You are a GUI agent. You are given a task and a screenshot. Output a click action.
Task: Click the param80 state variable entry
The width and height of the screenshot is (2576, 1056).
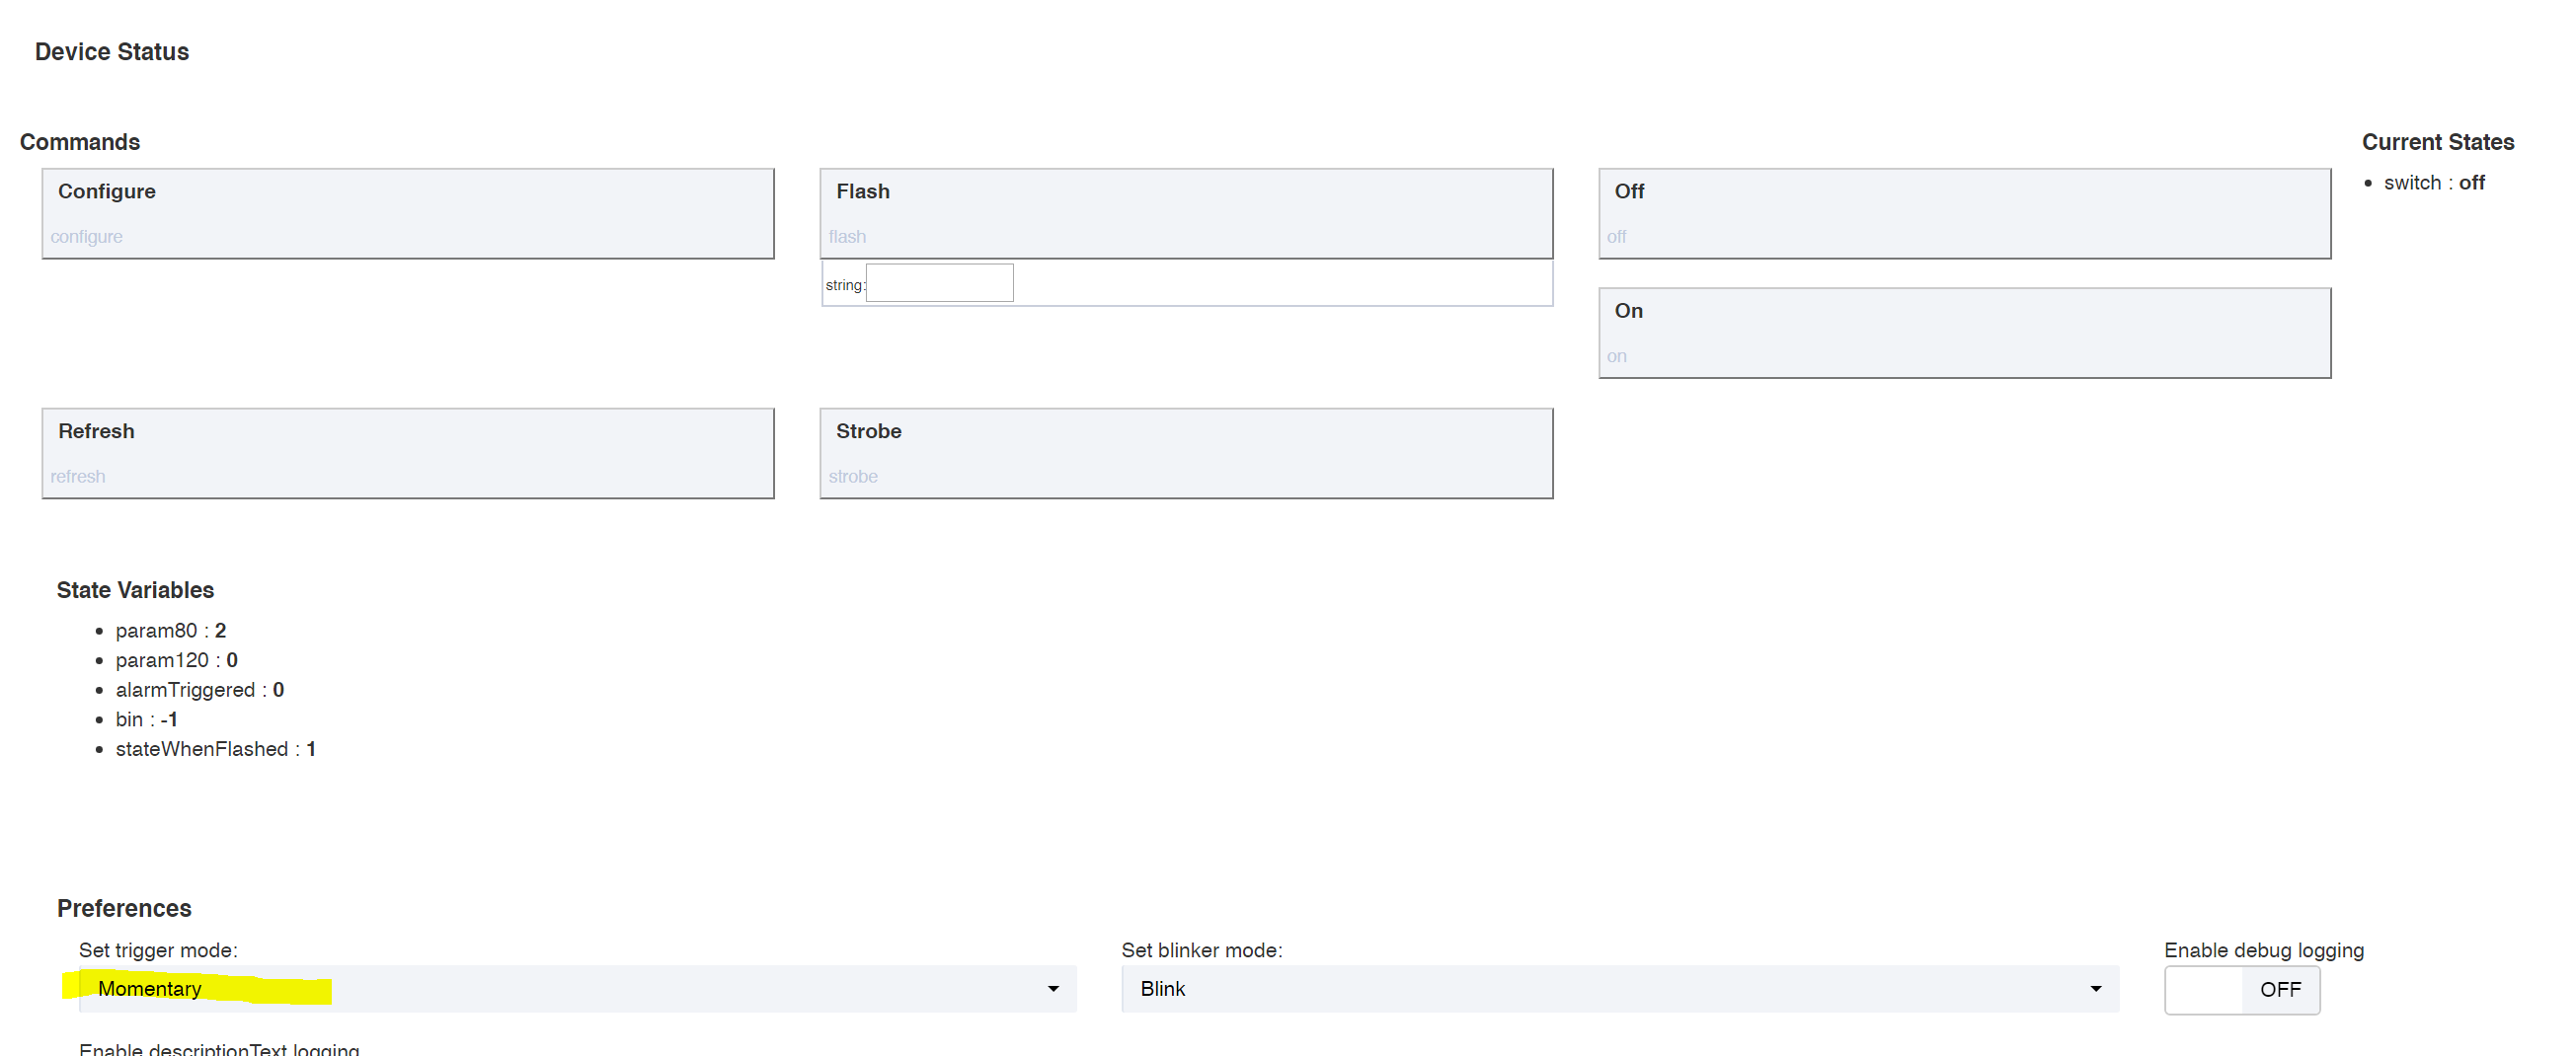click(x=171, y=630)
